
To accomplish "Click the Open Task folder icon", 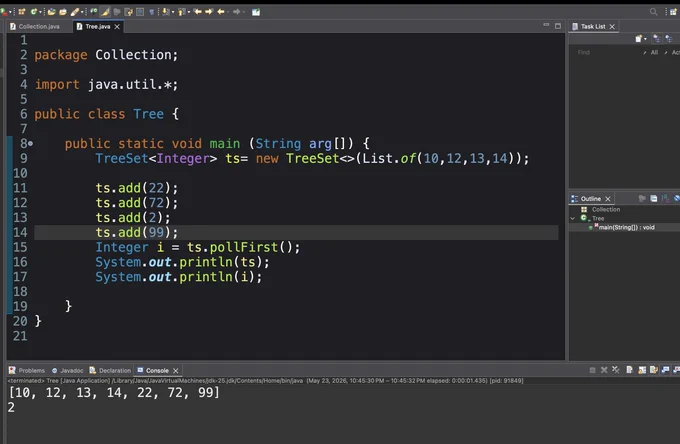I will point(63,12).
